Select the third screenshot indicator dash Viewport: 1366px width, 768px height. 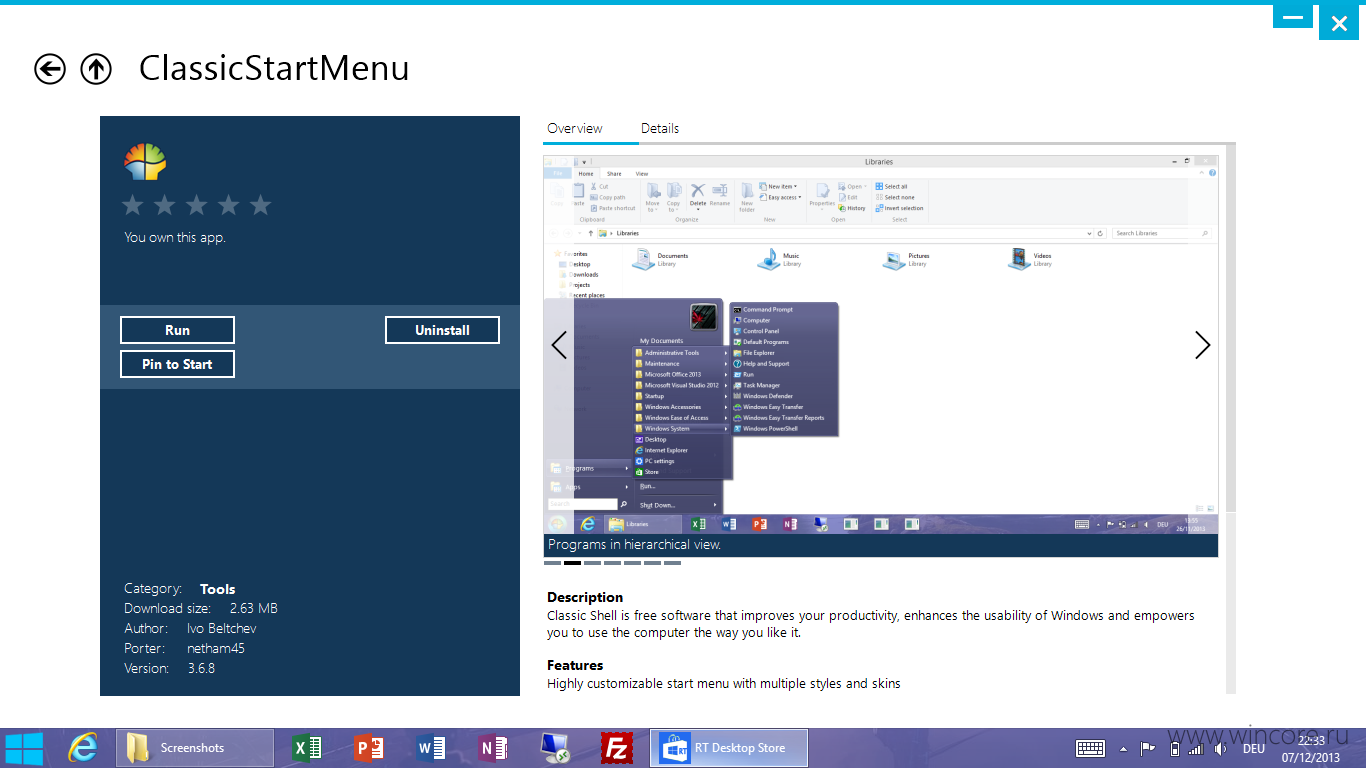coord(592,563)
